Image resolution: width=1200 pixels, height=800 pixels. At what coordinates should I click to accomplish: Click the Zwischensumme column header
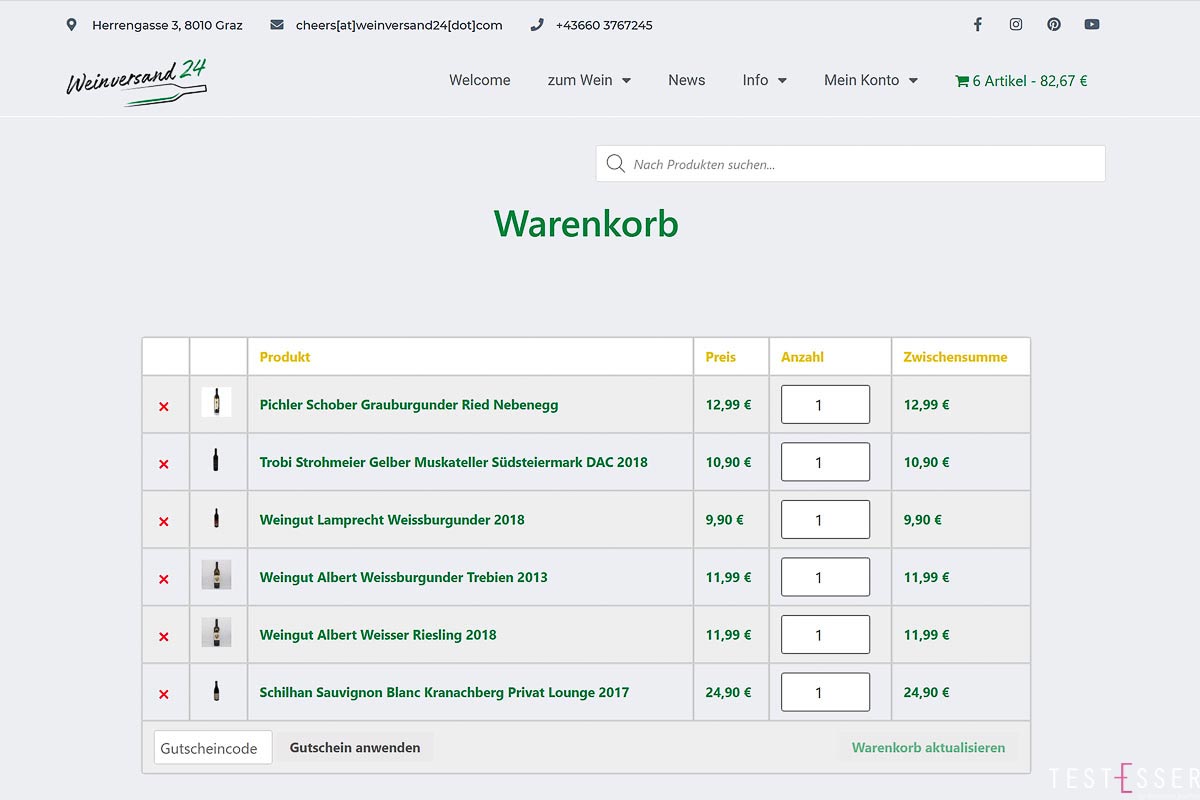[955, 357]
